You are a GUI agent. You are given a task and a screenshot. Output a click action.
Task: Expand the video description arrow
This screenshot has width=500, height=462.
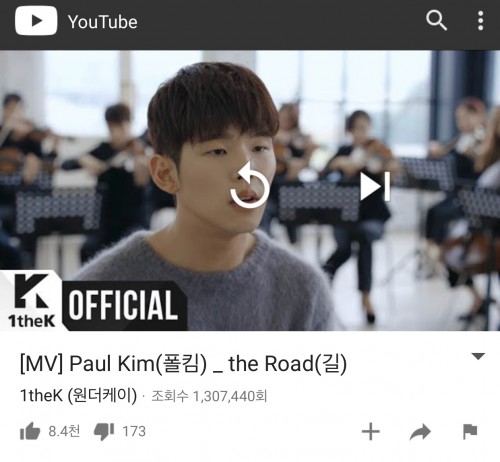pos(478,356)
